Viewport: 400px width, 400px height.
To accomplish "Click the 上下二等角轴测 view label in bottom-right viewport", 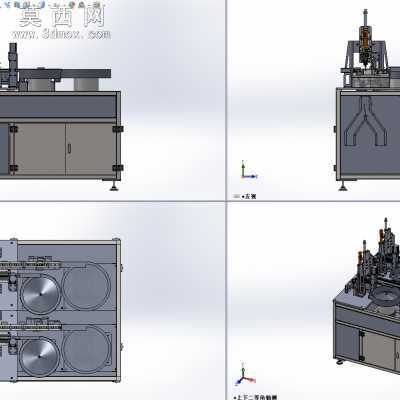I will tap(256, 397).
